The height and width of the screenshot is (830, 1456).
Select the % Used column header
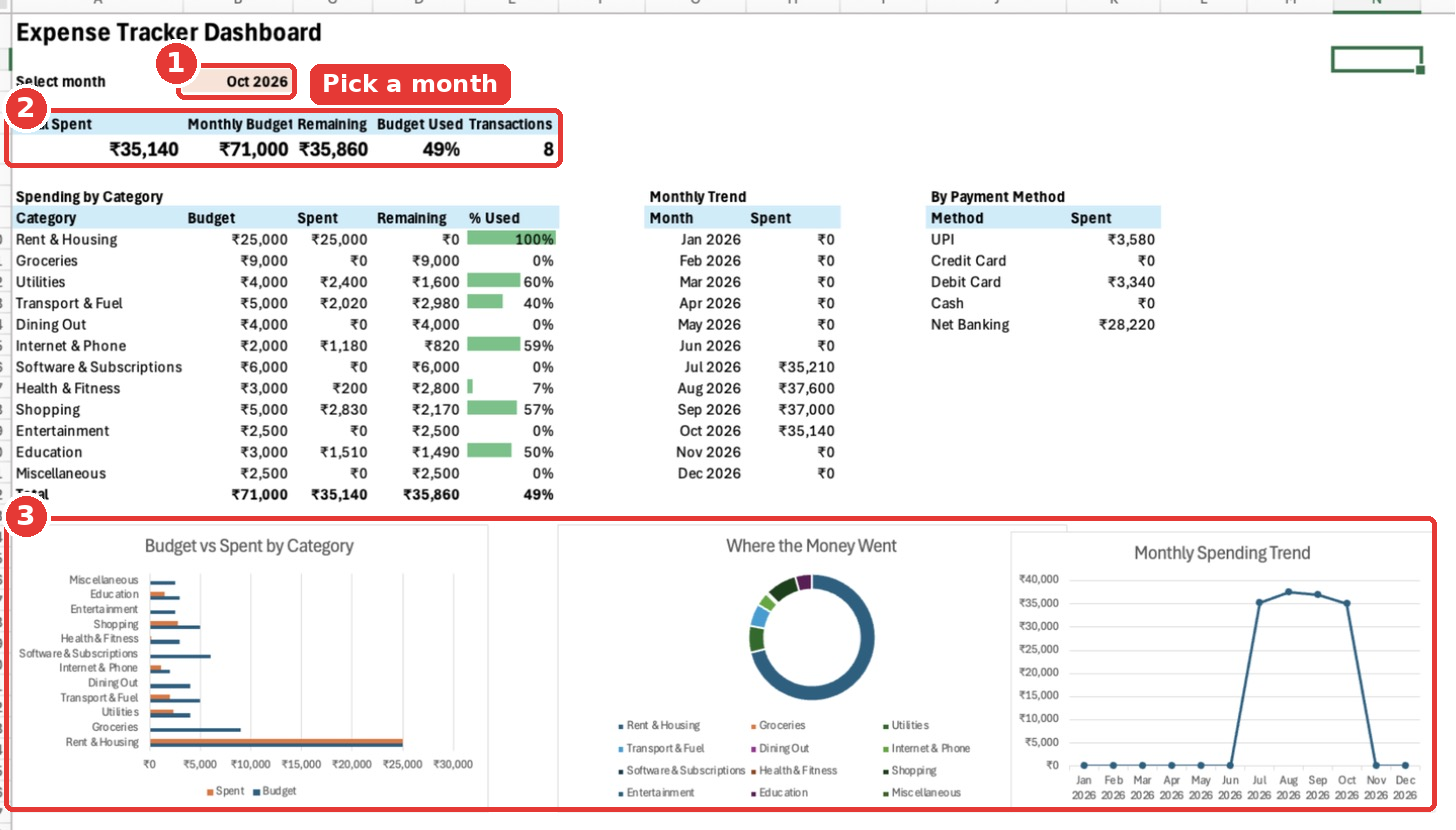(494, 218)
